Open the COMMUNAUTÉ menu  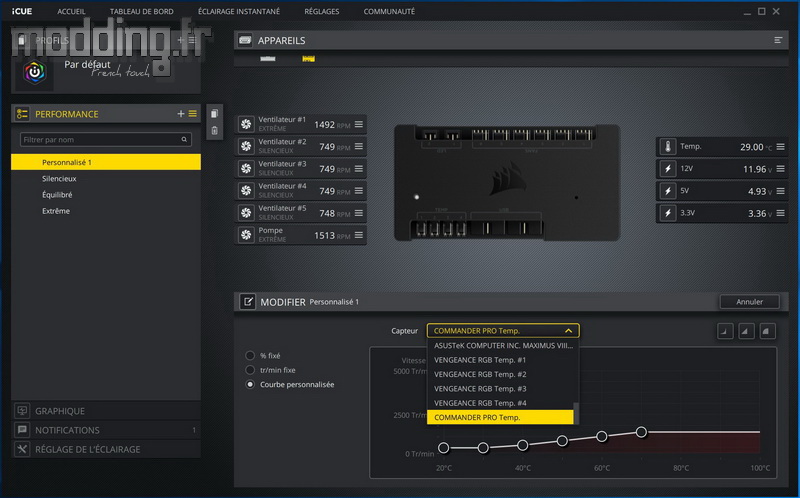[x=389, y=11]
